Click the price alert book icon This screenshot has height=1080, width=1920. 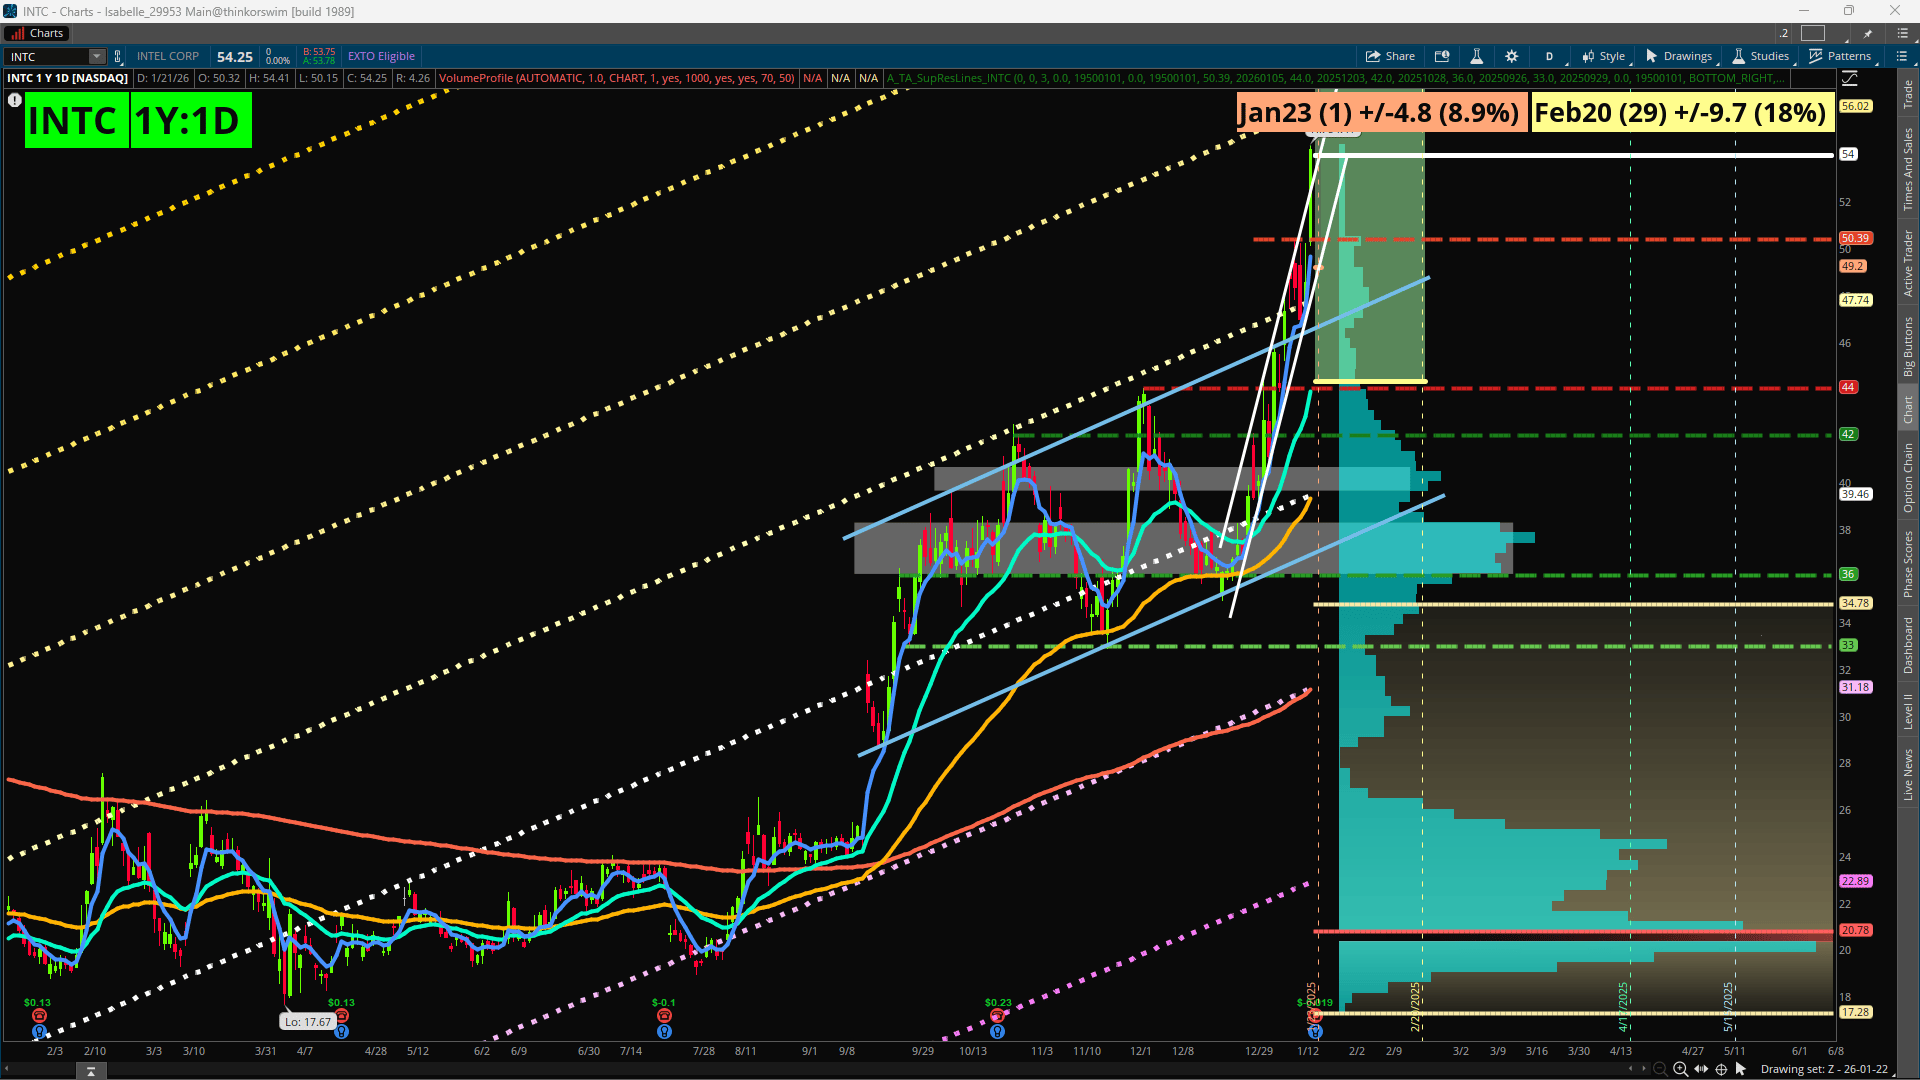[x=1442, y=56]
